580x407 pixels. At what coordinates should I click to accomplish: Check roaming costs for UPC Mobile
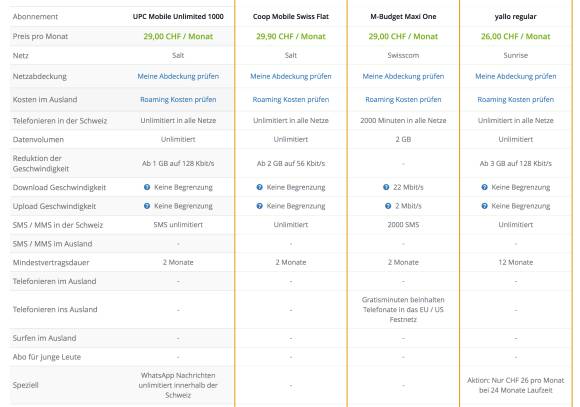(178, 100)
